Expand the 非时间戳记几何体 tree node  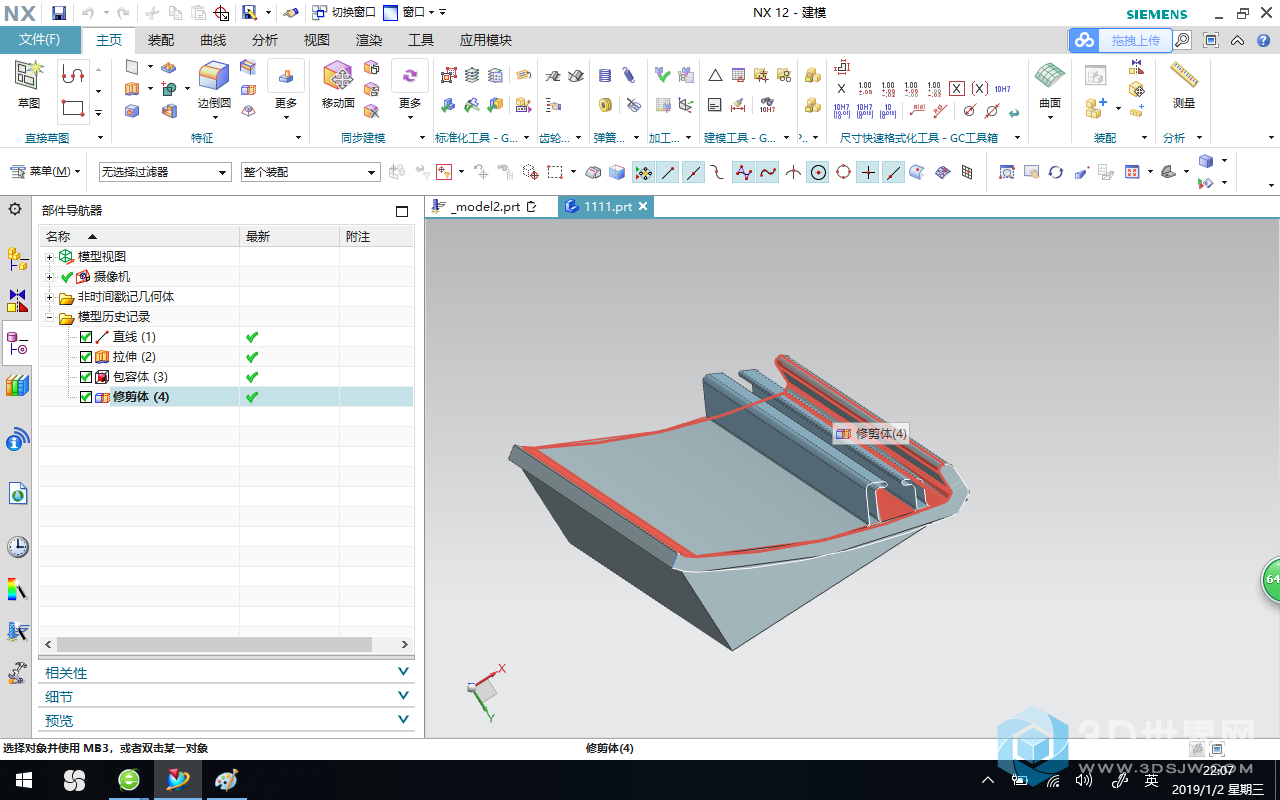coord(50,297)
